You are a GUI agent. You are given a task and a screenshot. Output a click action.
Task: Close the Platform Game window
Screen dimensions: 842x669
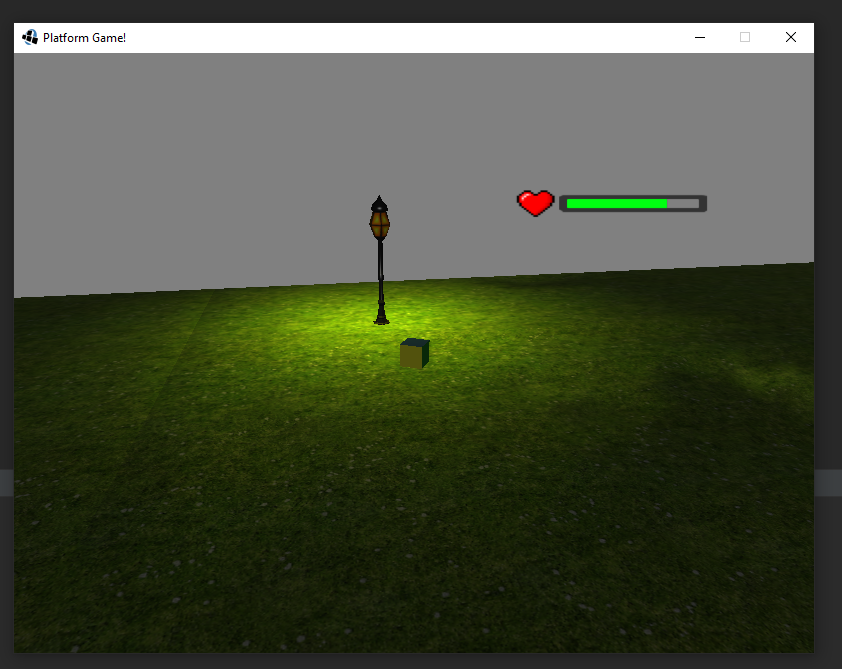coord(790,38)
